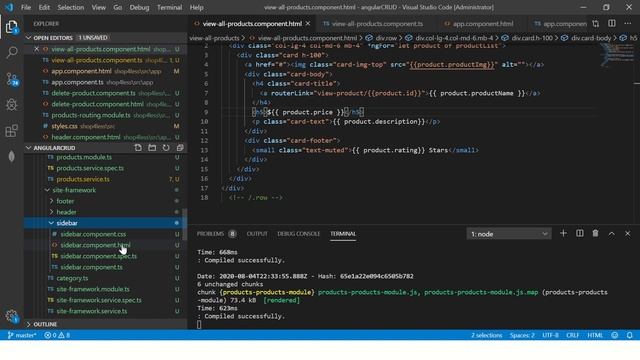The width and height of the screenshot is (640, 360).
Task: Collapse the sidebar folder
Action: (51, 223)
